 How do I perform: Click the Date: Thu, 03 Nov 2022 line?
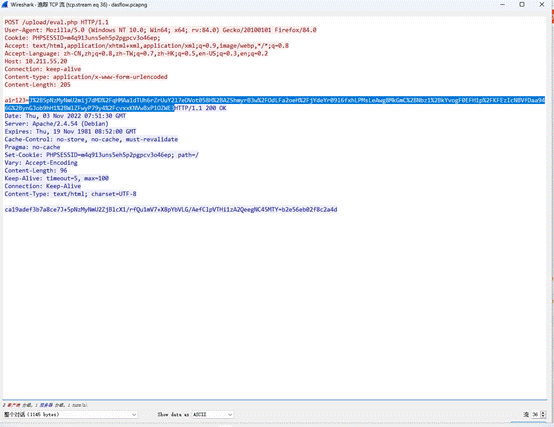[65, 115]
